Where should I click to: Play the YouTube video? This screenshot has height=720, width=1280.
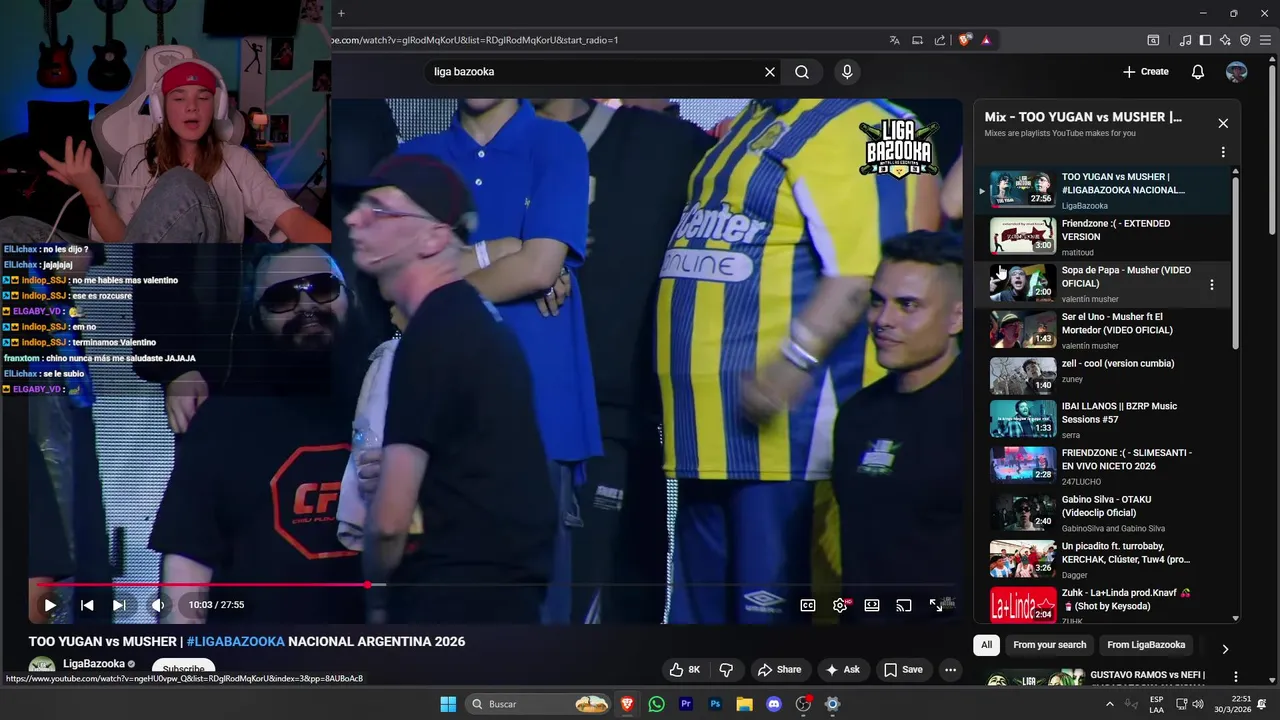[49, 605]
